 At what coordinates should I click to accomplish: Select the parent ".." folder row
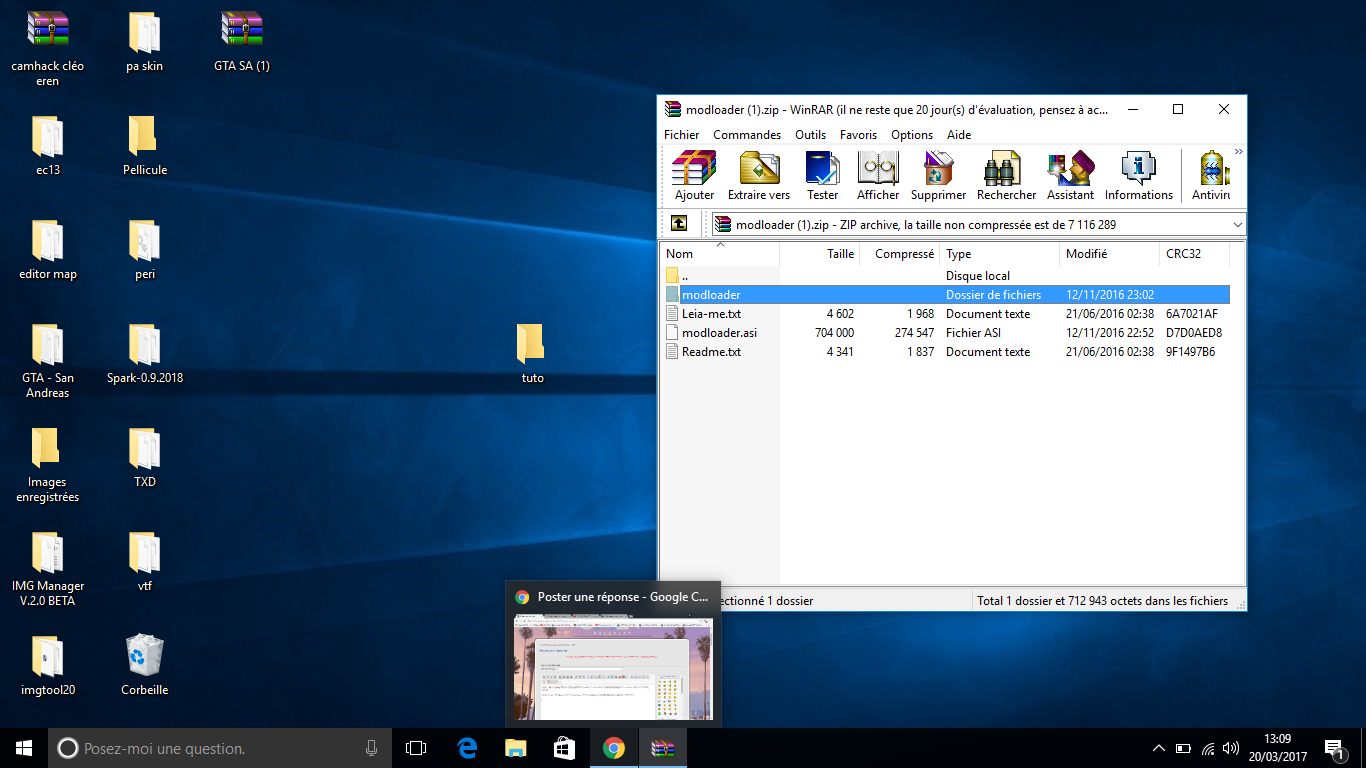click(x=946, y=275)
